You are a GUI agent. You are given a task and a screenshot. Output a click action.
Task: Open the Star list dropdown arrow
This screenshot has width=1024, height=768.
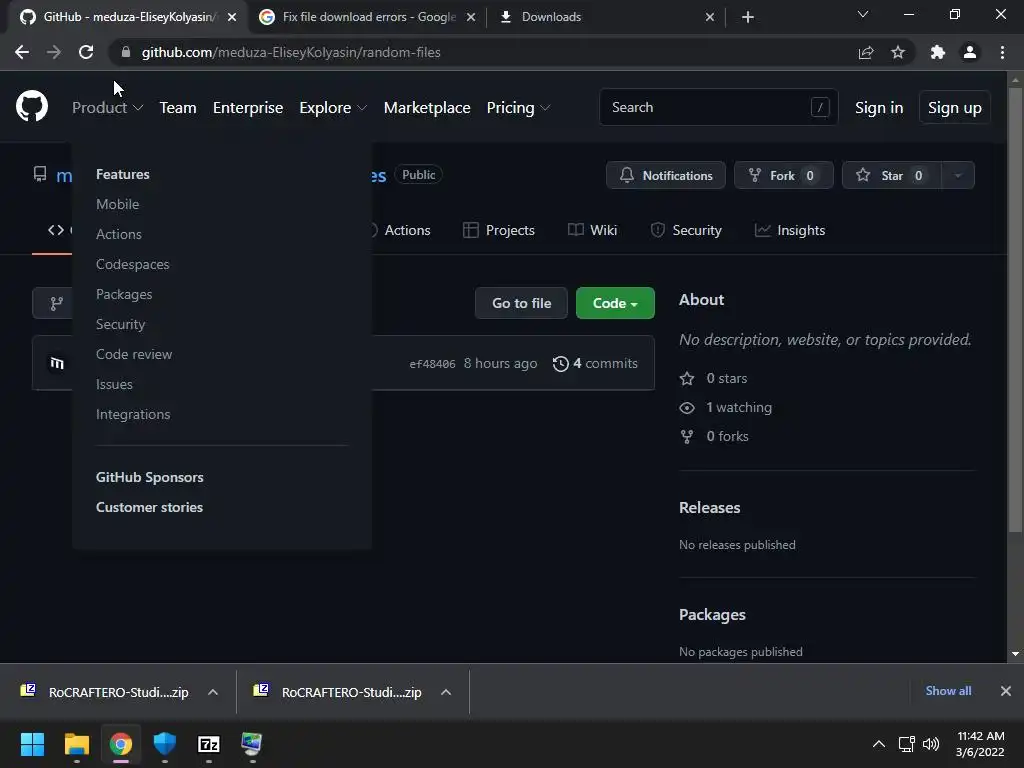click(958, 175)
